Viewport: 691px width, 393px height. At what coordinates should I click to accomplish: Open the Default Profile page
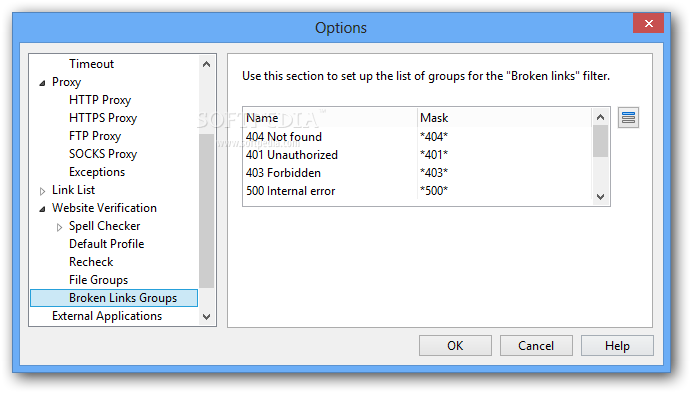click(x=107, y=244)
